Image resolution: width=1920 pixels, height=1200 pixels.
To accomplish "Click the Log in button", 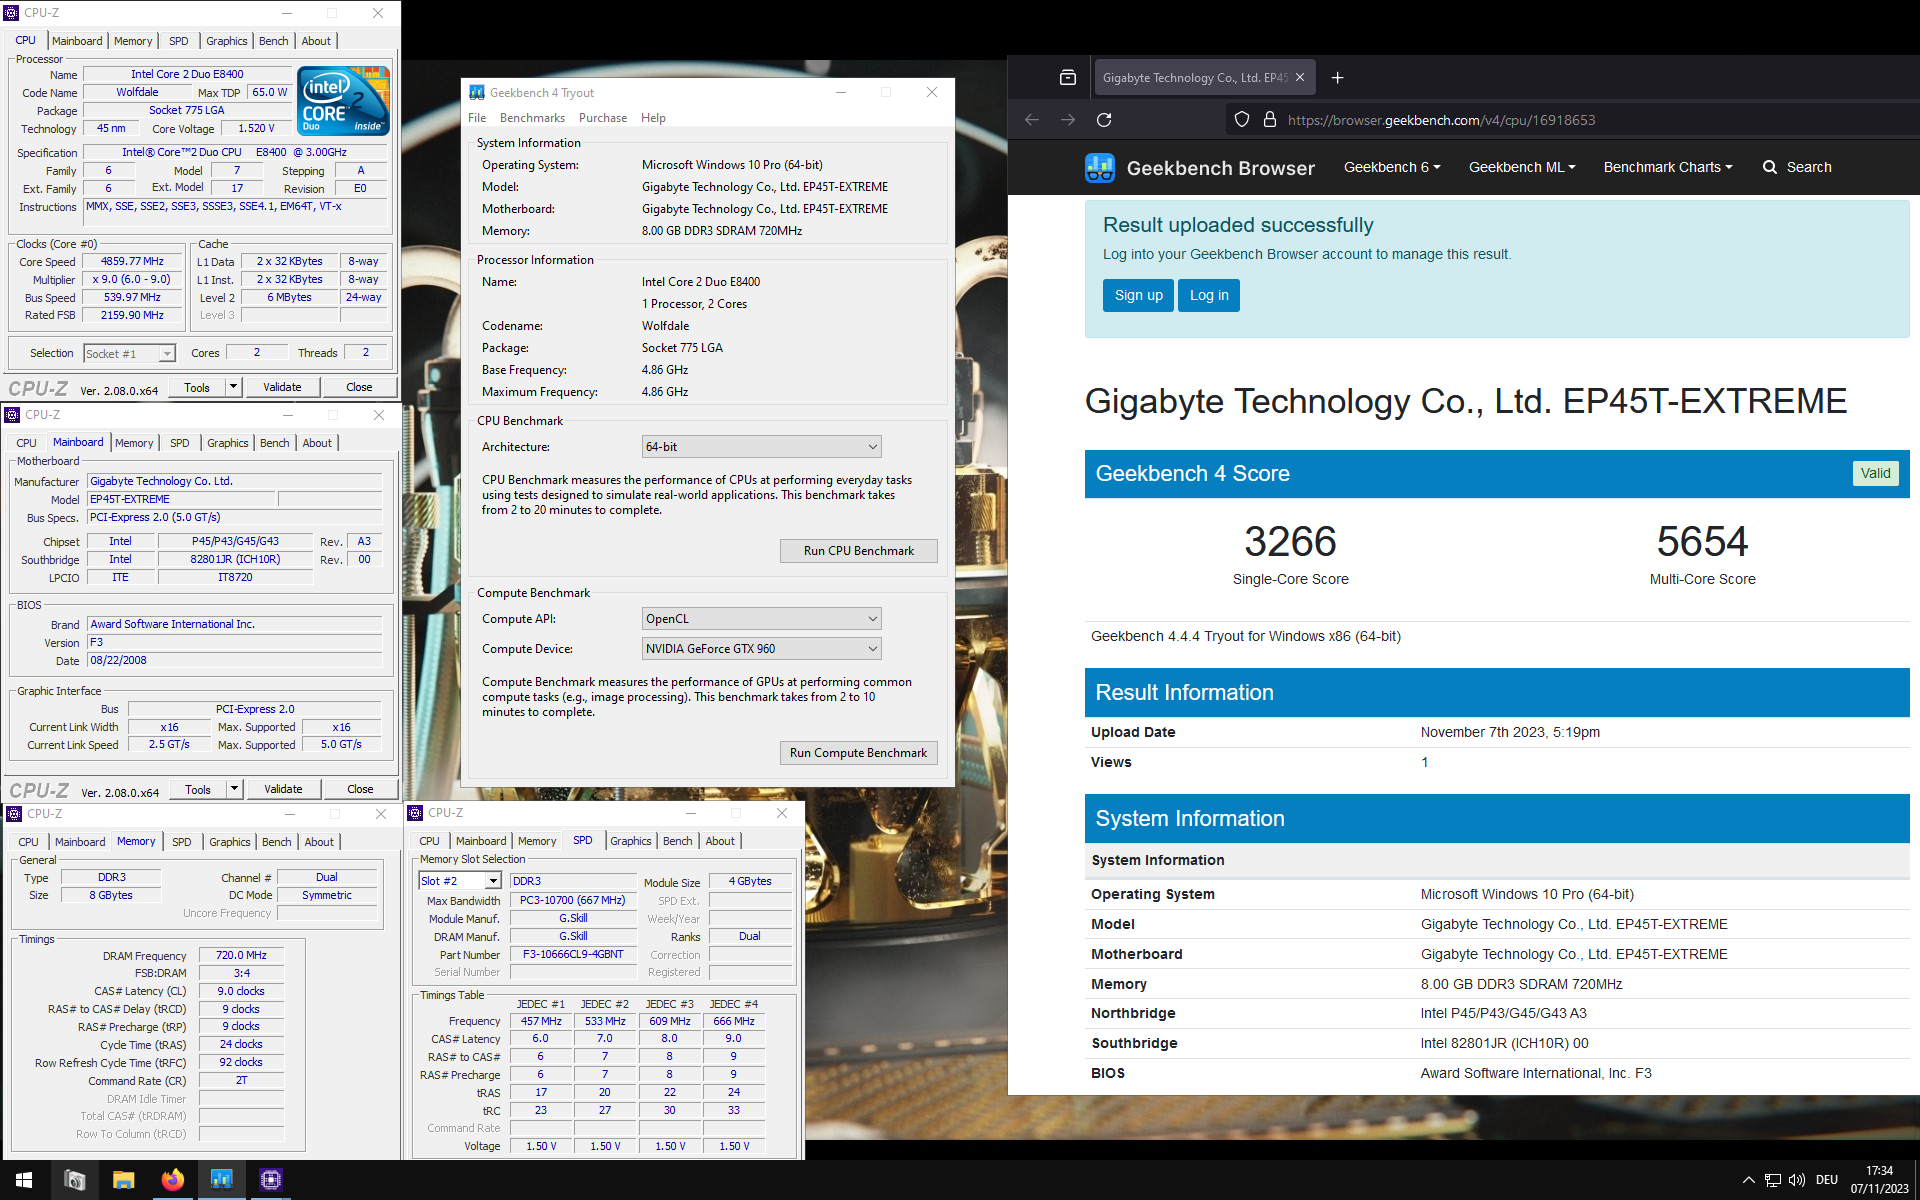I will (x=1209, y=295).
